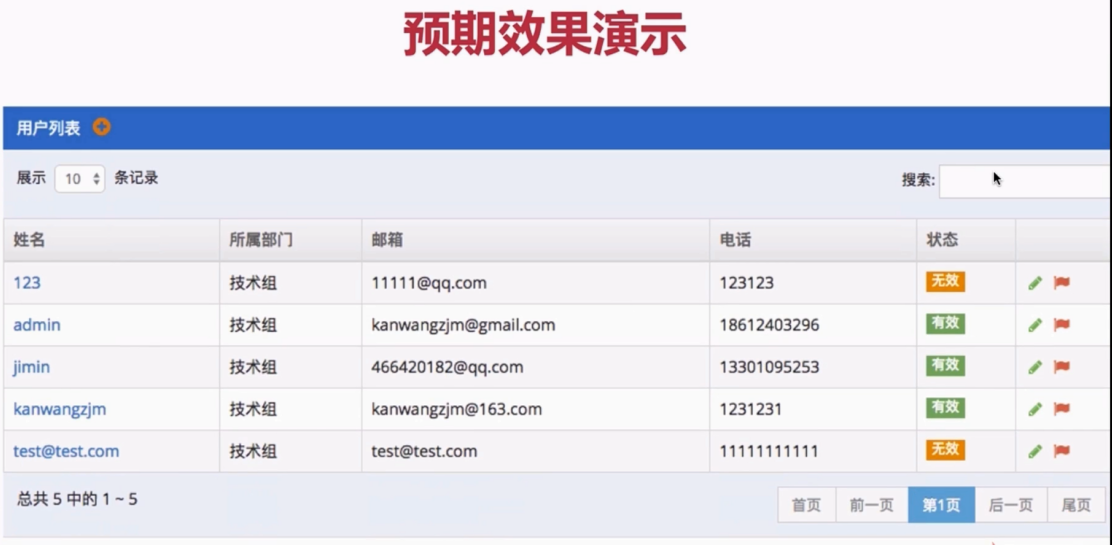Click the 有效 badge in admin row

pos(945,324)
